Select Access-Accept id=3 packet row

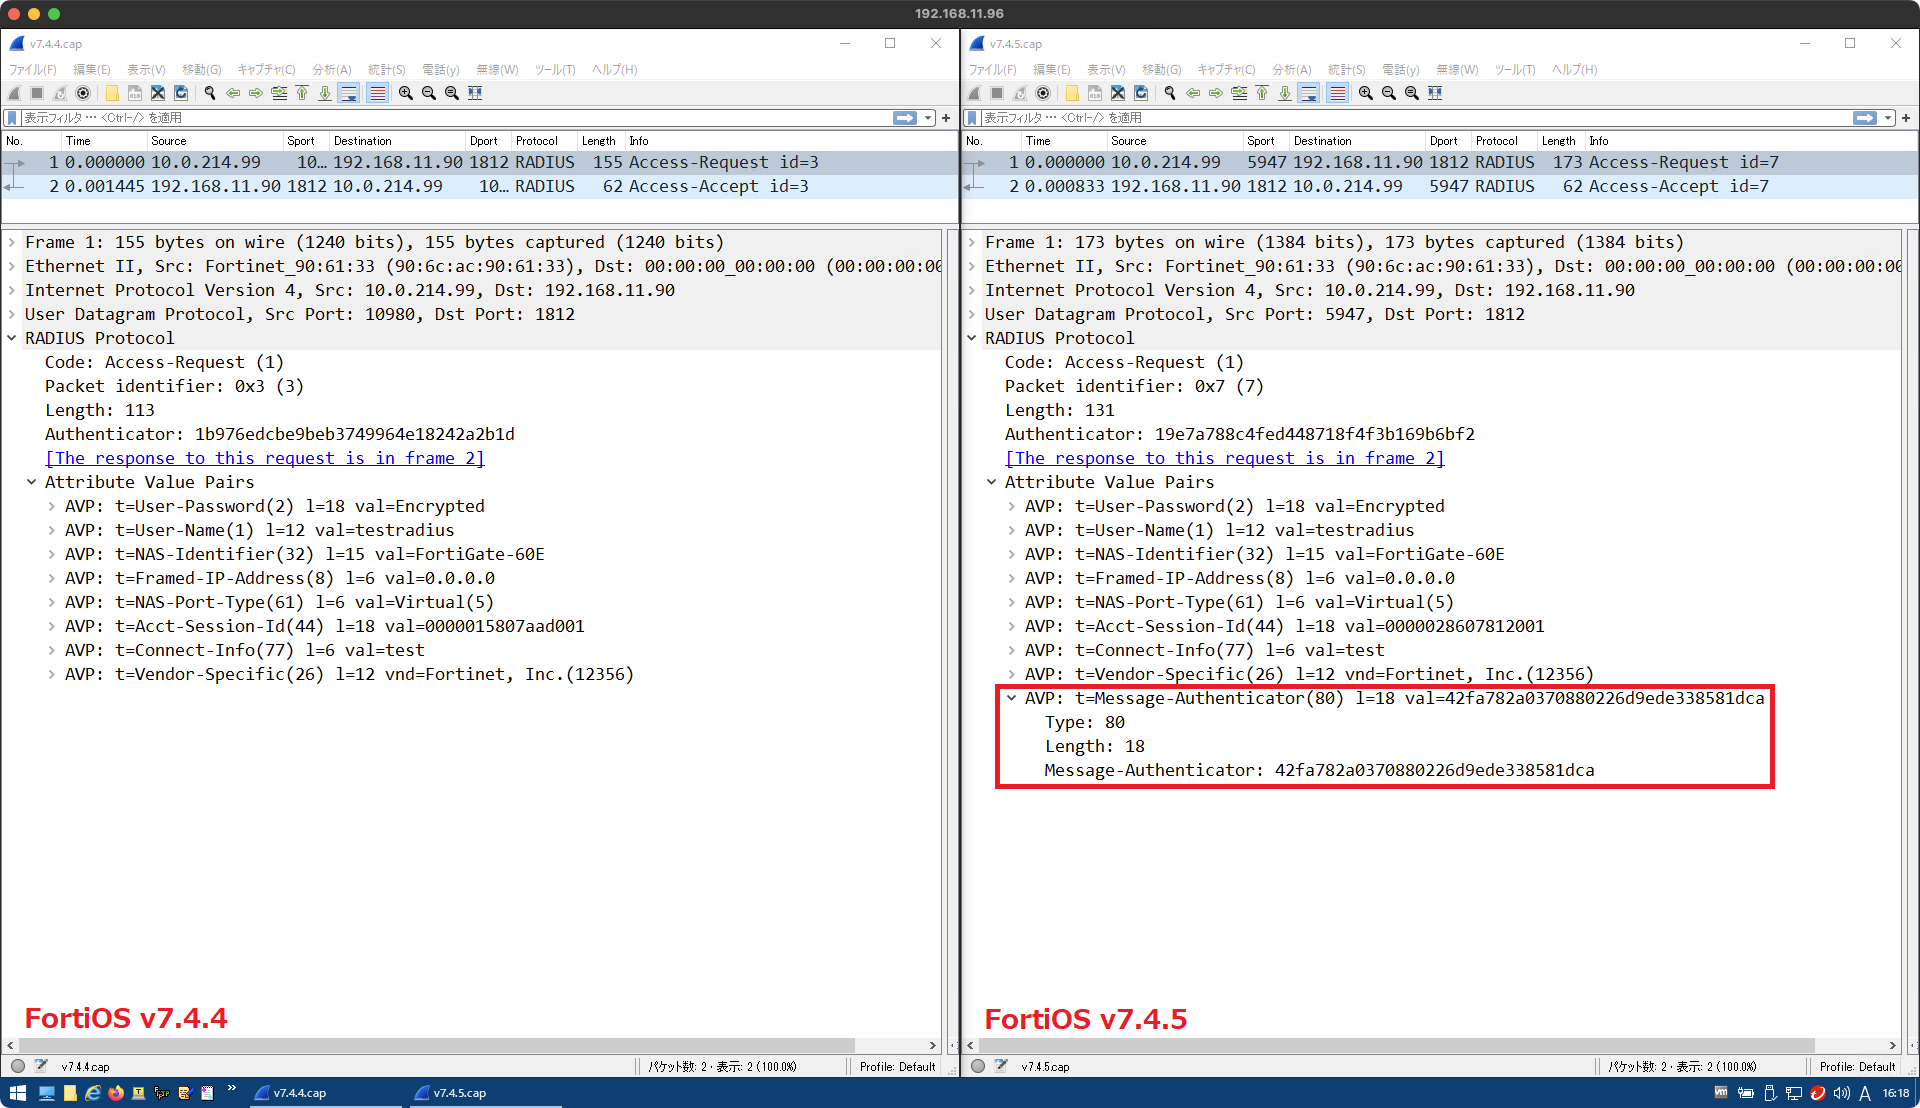pos(479,187)
